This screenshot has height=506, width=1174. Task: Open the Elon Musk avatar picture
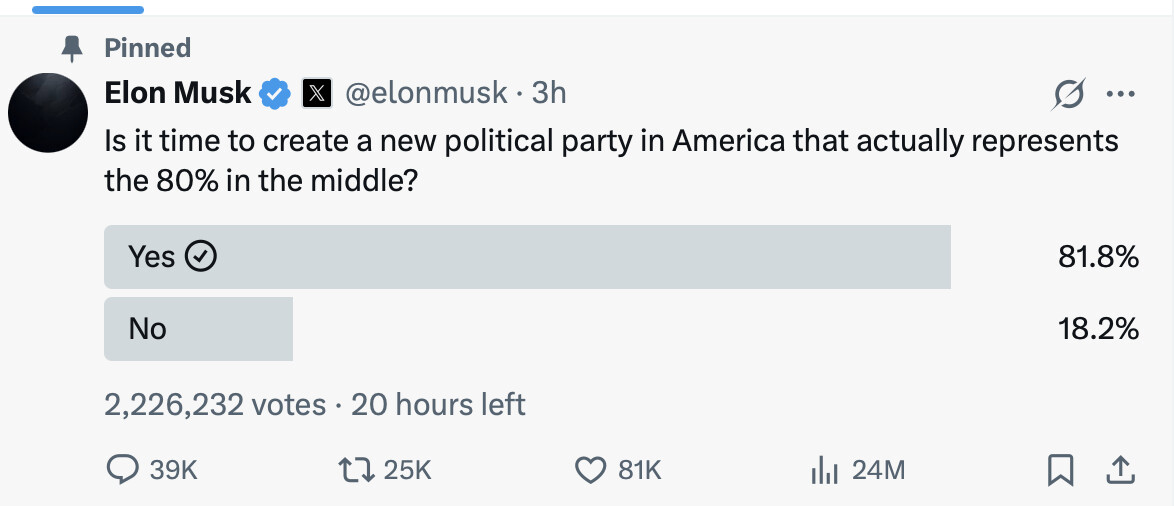pos(48,113)
